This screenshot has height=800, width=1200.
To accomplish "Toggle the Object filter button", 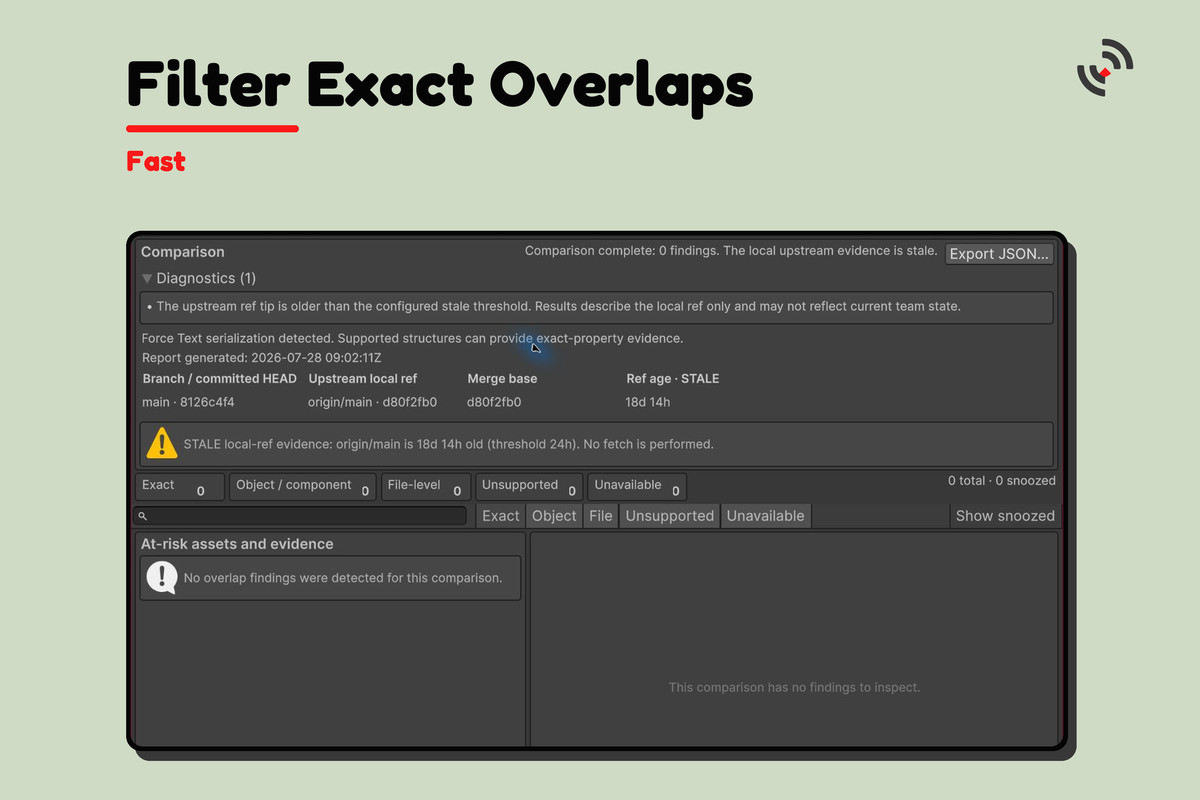I will (x=554, y=516).
